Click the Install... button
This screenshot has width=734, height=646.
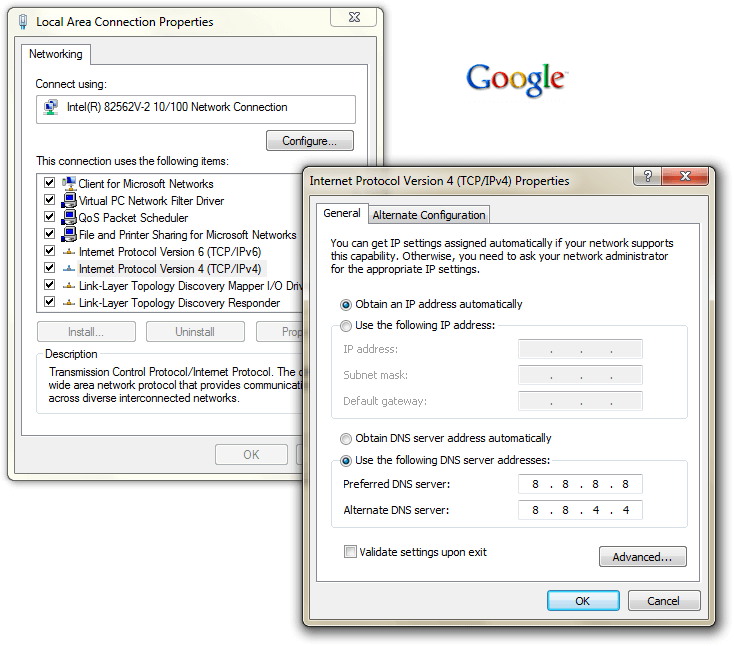tap(86, 332)
